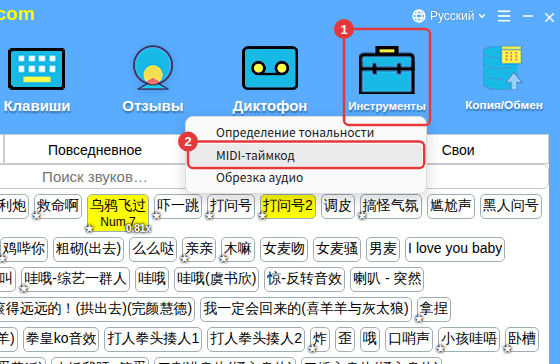Play the 尴尬声 sound

(x=451, y=206)
